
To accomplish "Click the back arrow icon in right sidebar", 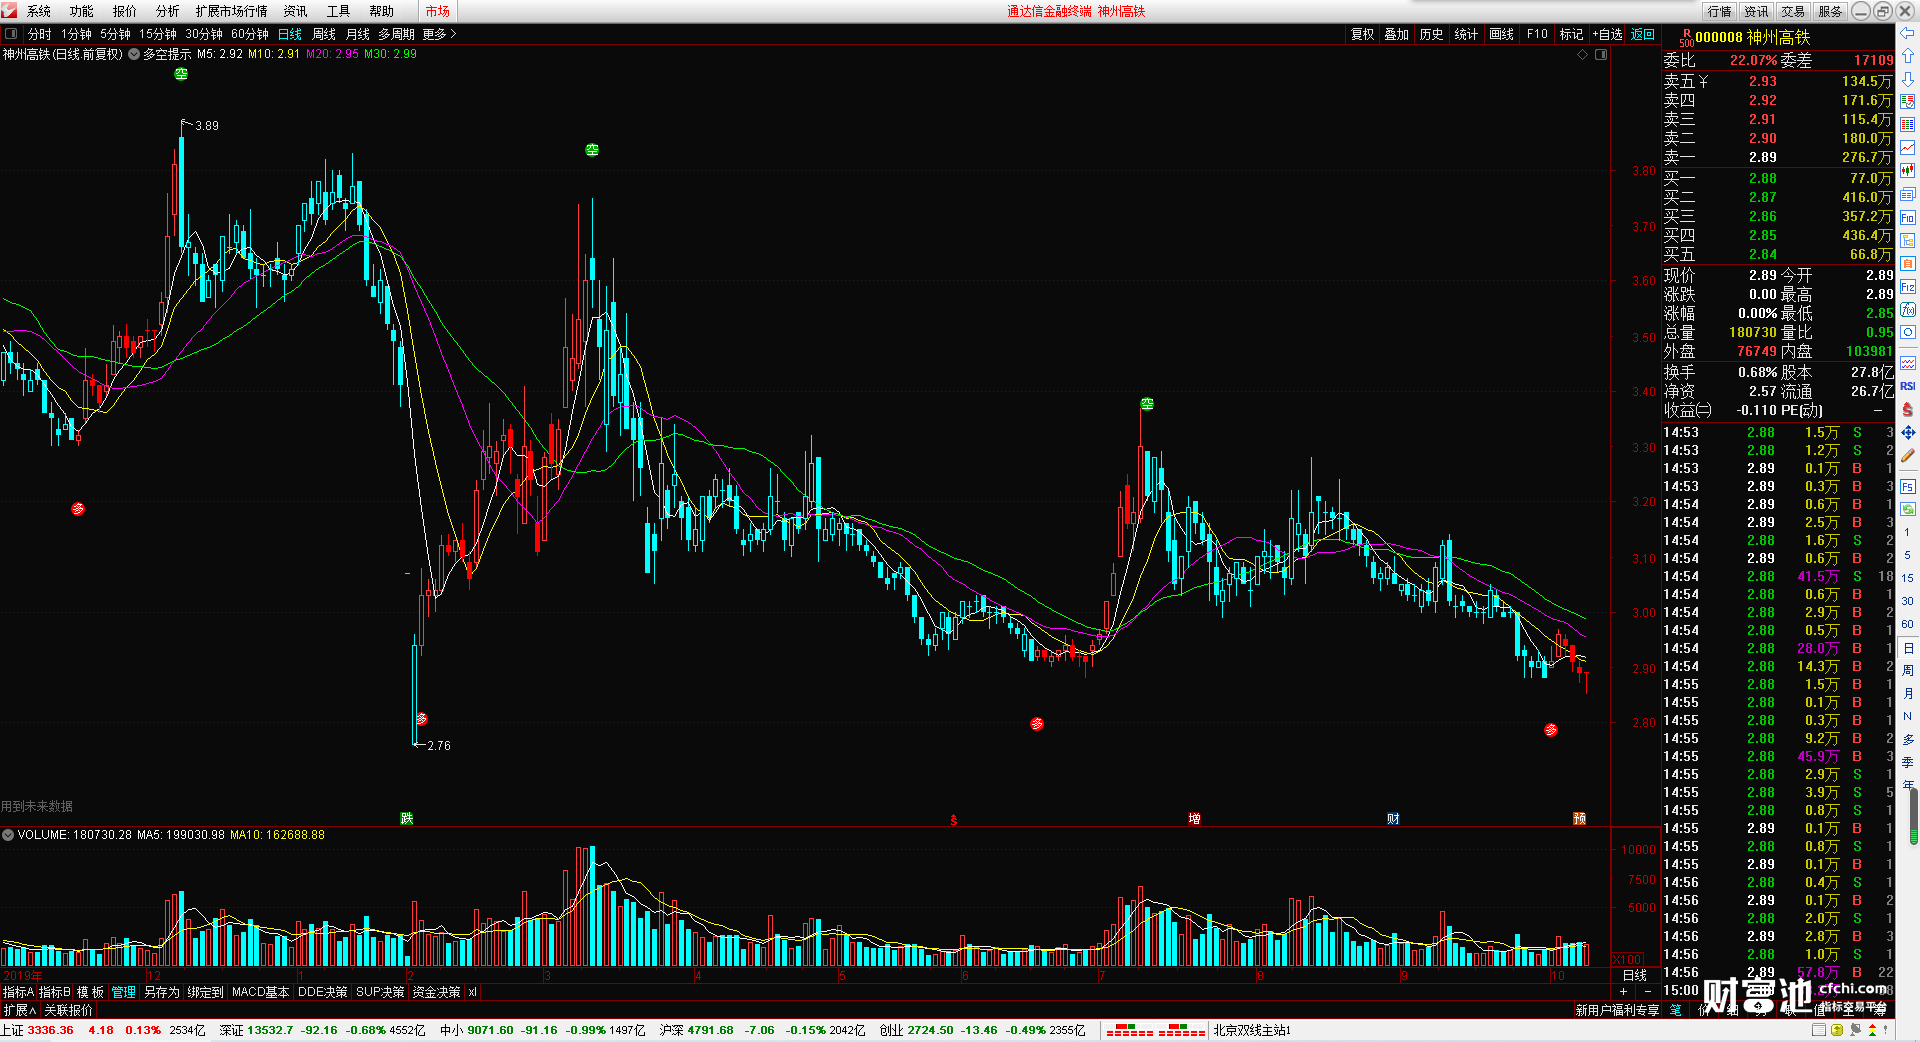I will (1908, 33).
